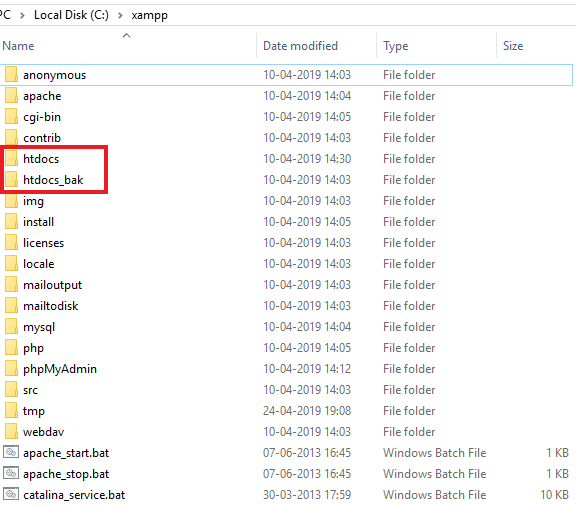Screen dimensions: 576x506
Task: Click the apache_stop.bat batch file icon
Action: (11, 473)
